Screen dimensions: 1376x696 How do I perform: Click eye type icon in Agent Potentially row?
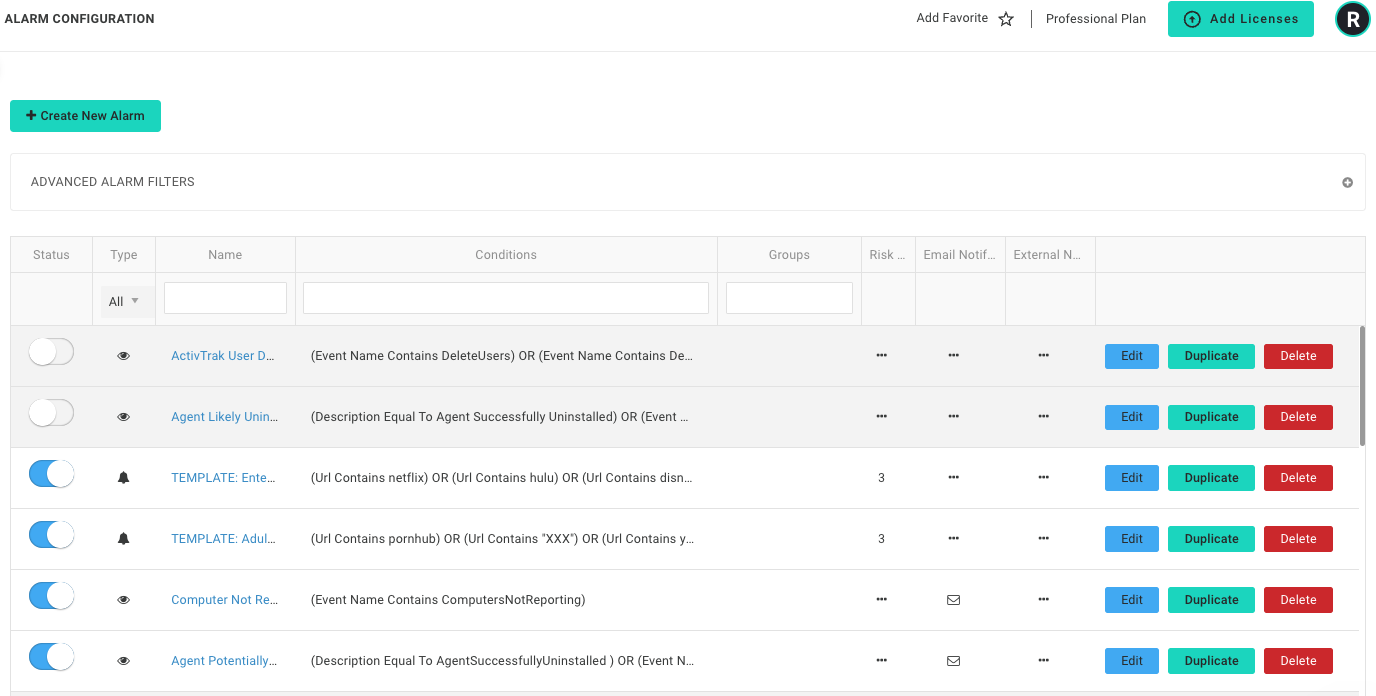click(x=124, y=661)
